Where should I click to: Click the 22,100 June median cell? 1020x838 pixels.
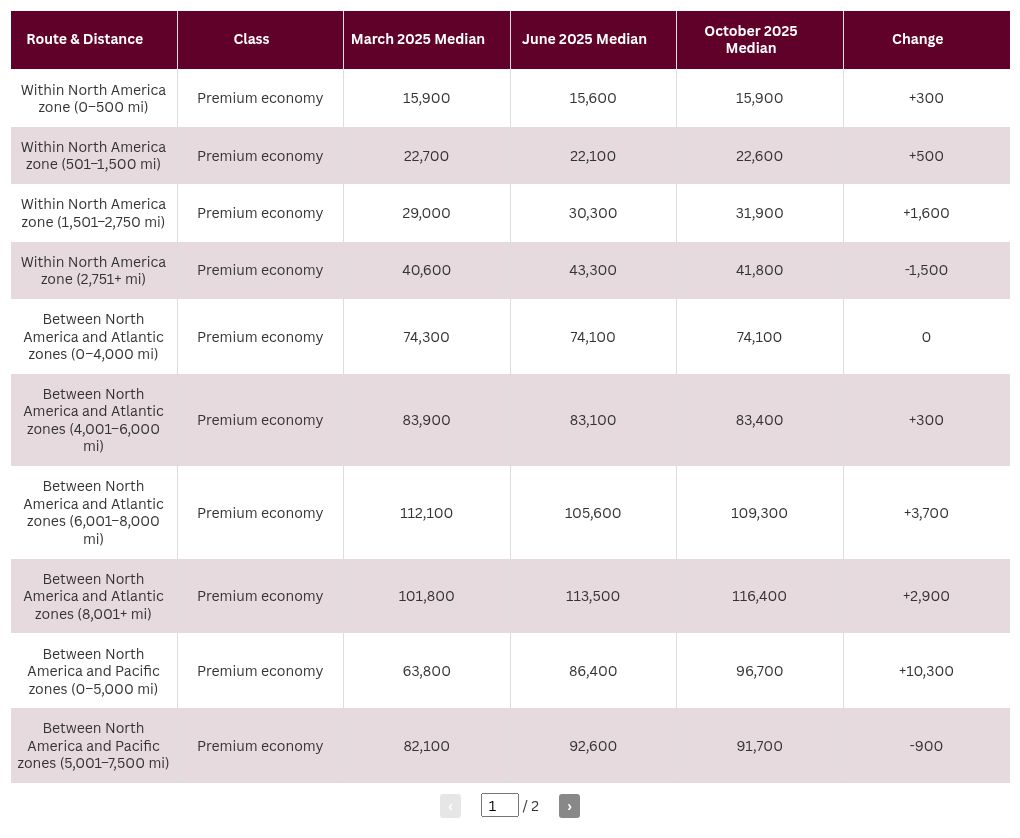click(x=593, y=156)
